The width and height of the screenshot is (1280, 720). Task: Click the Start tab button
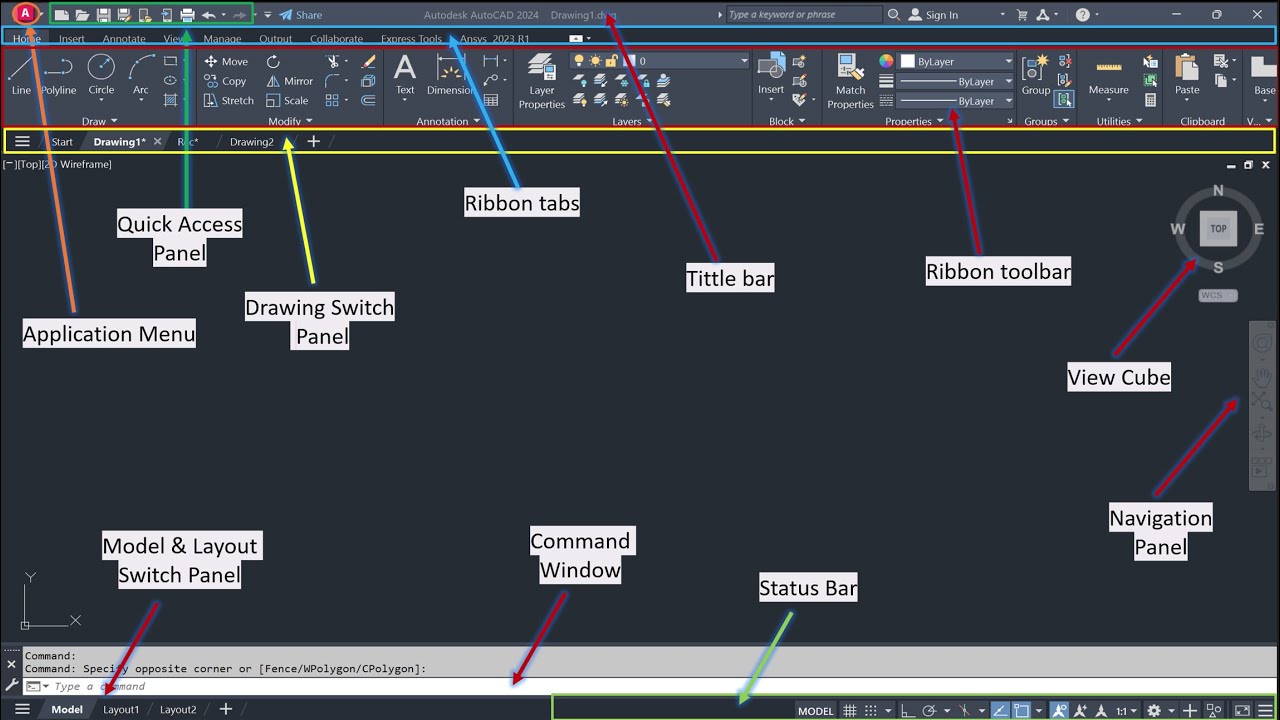pos(62,142)
